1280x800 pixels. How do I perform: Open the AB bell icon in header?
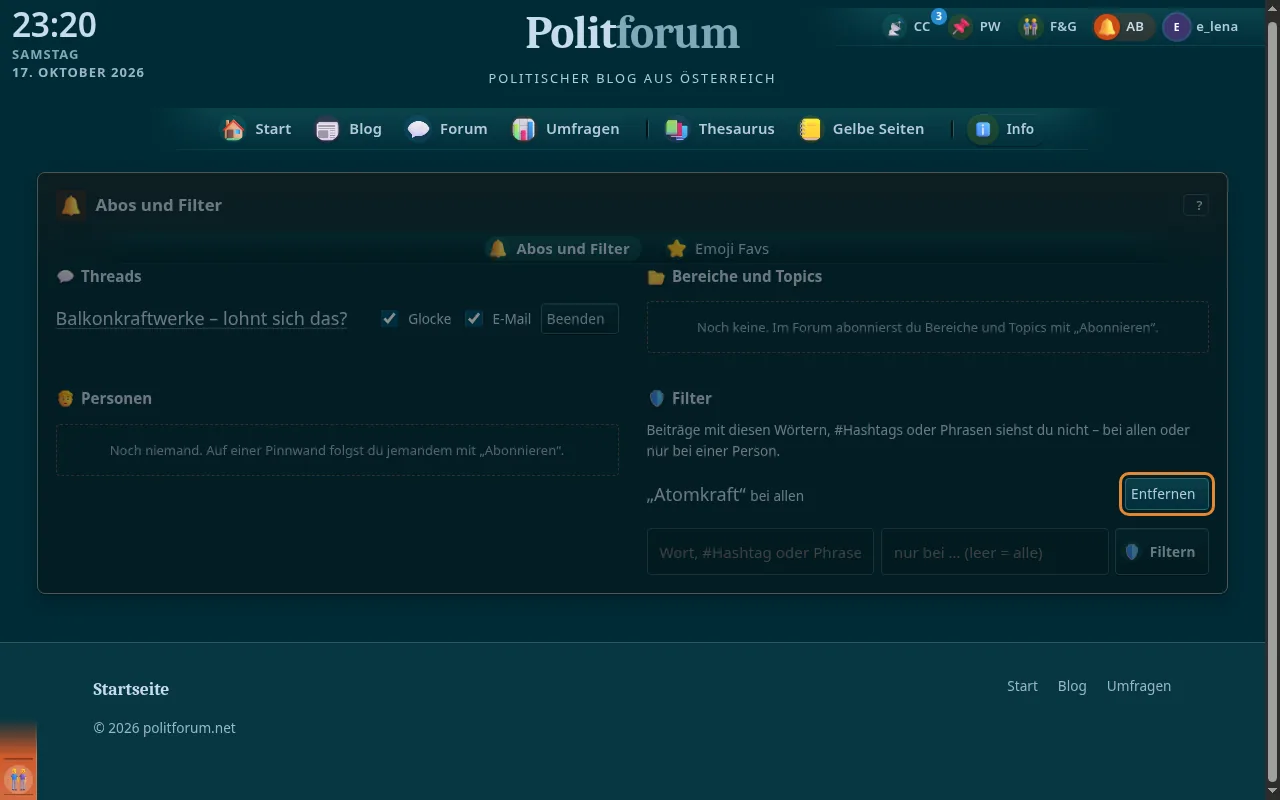tap(1106, 27)
